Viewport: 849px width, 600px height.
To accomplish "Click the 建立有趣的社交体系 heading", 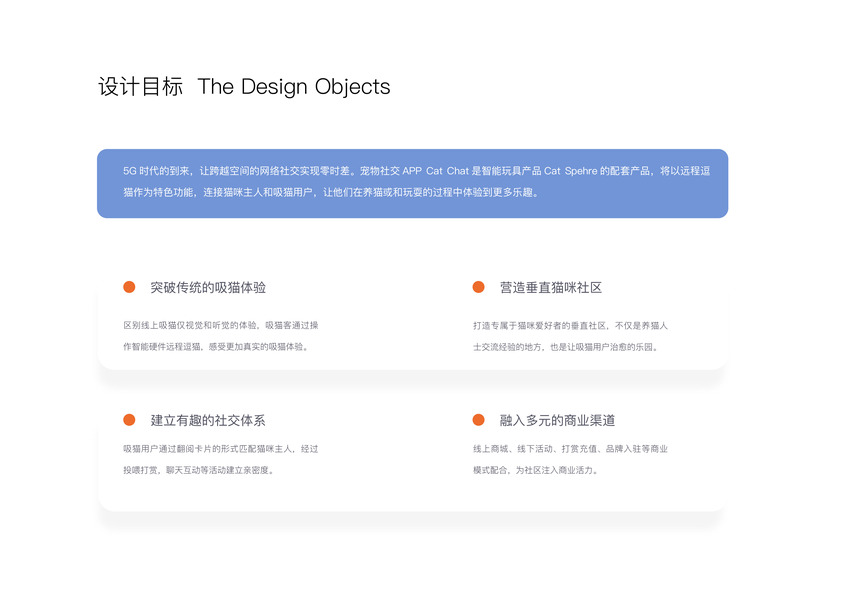I will click(208, 420).
